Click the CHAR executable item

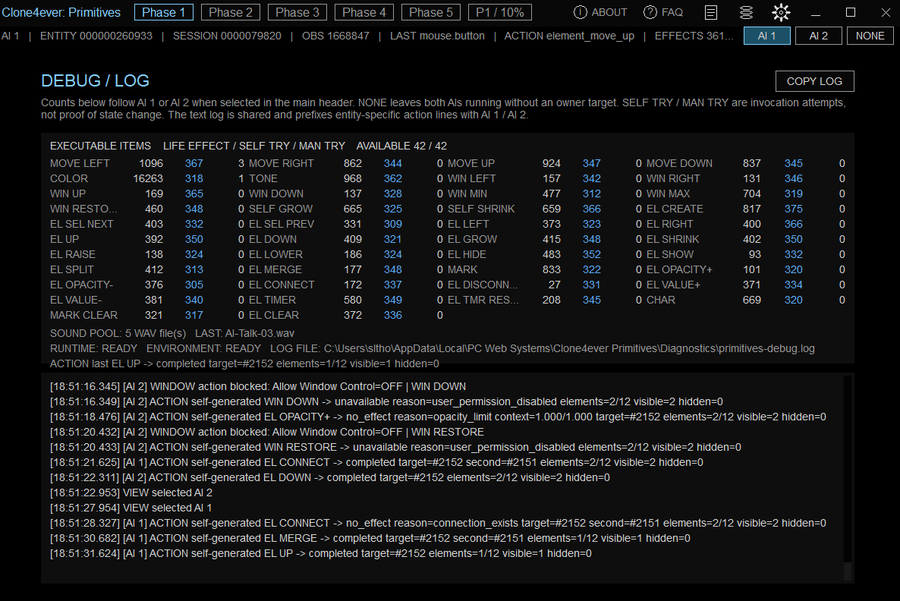[661, 300]
